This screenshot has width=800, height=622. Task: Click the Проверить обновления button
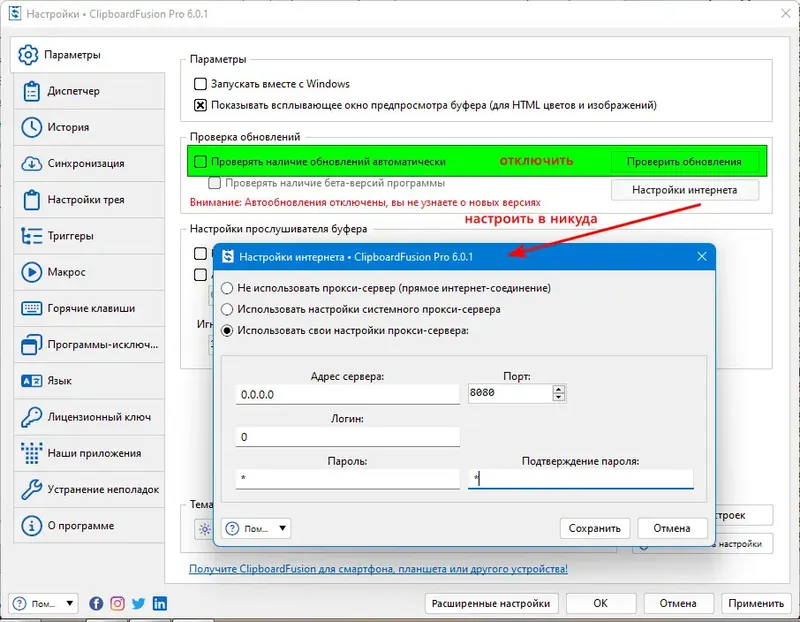[x=684, y=162]
